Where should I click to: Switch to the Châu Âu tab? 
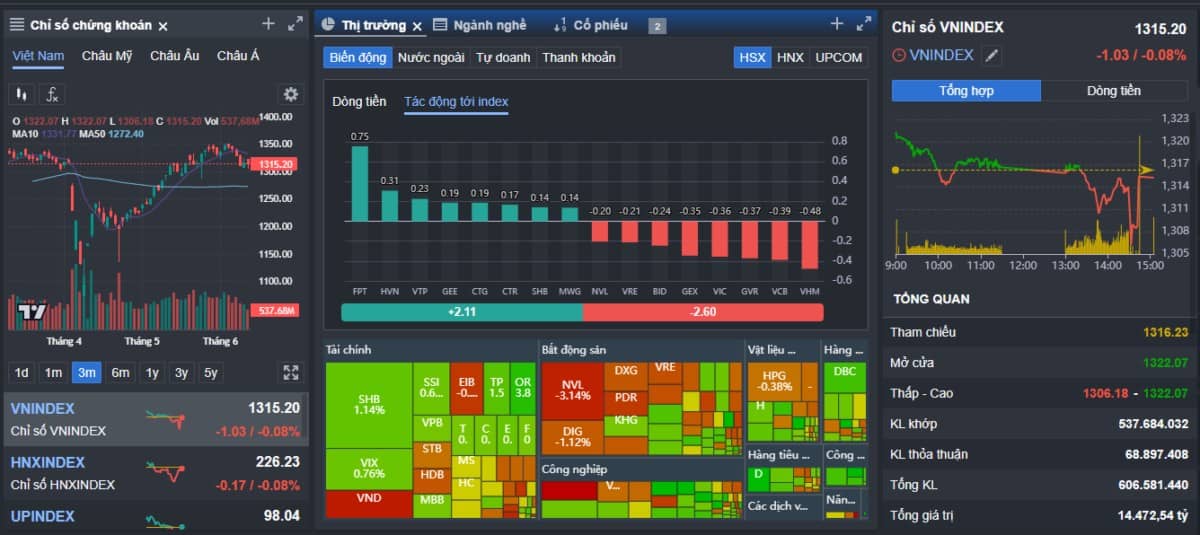pyautogui.click(x=175, y=56)
